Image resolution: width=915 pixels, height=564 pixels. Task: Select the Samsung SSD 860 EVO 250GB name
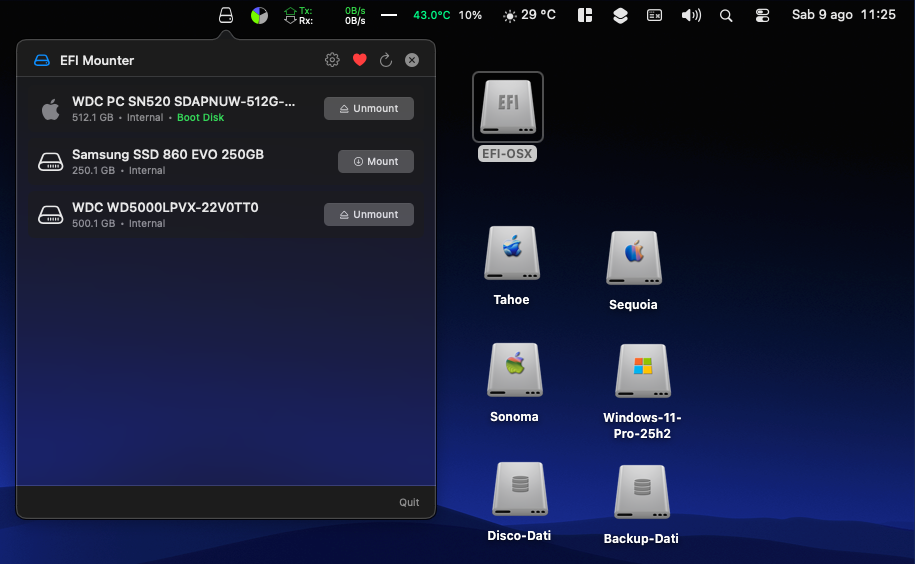(x=168, y=155)
